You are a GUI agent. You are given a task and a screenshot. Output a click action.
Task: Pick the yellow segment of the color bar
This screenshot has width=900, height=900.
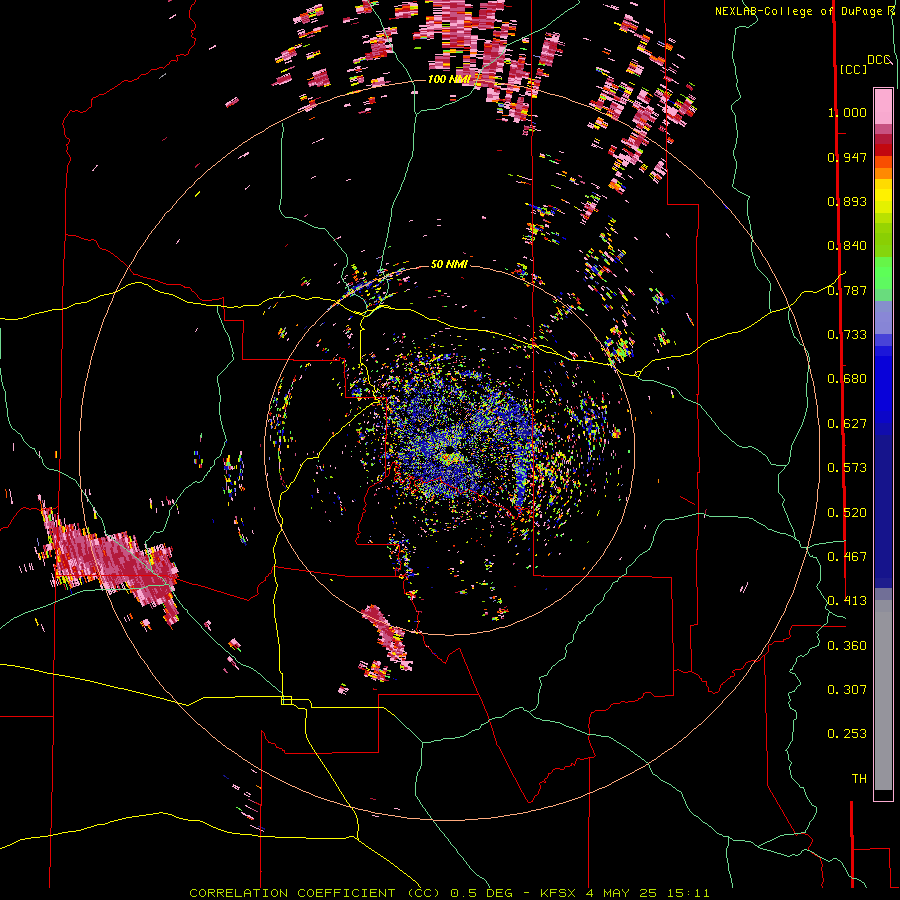tap(883, 197)
